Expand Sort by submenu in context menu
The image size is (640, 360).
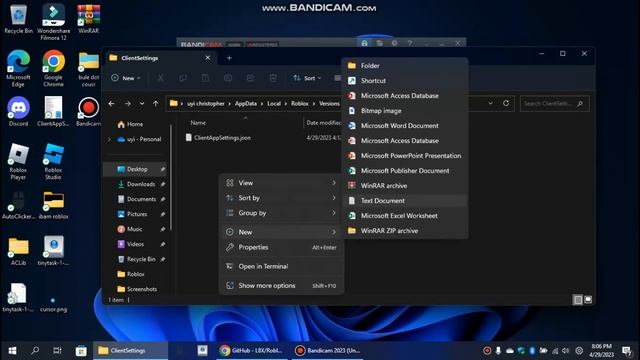tap(281, 198)
